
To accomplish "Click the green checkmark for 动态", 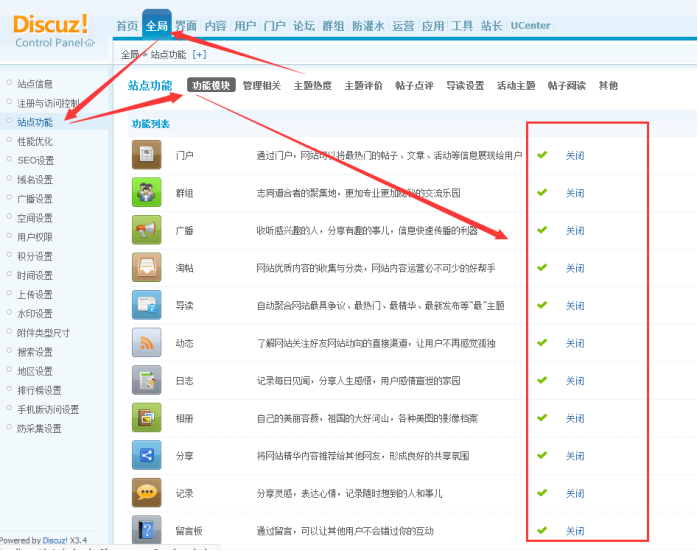I will pyautogui.click(x=542, y=343).
